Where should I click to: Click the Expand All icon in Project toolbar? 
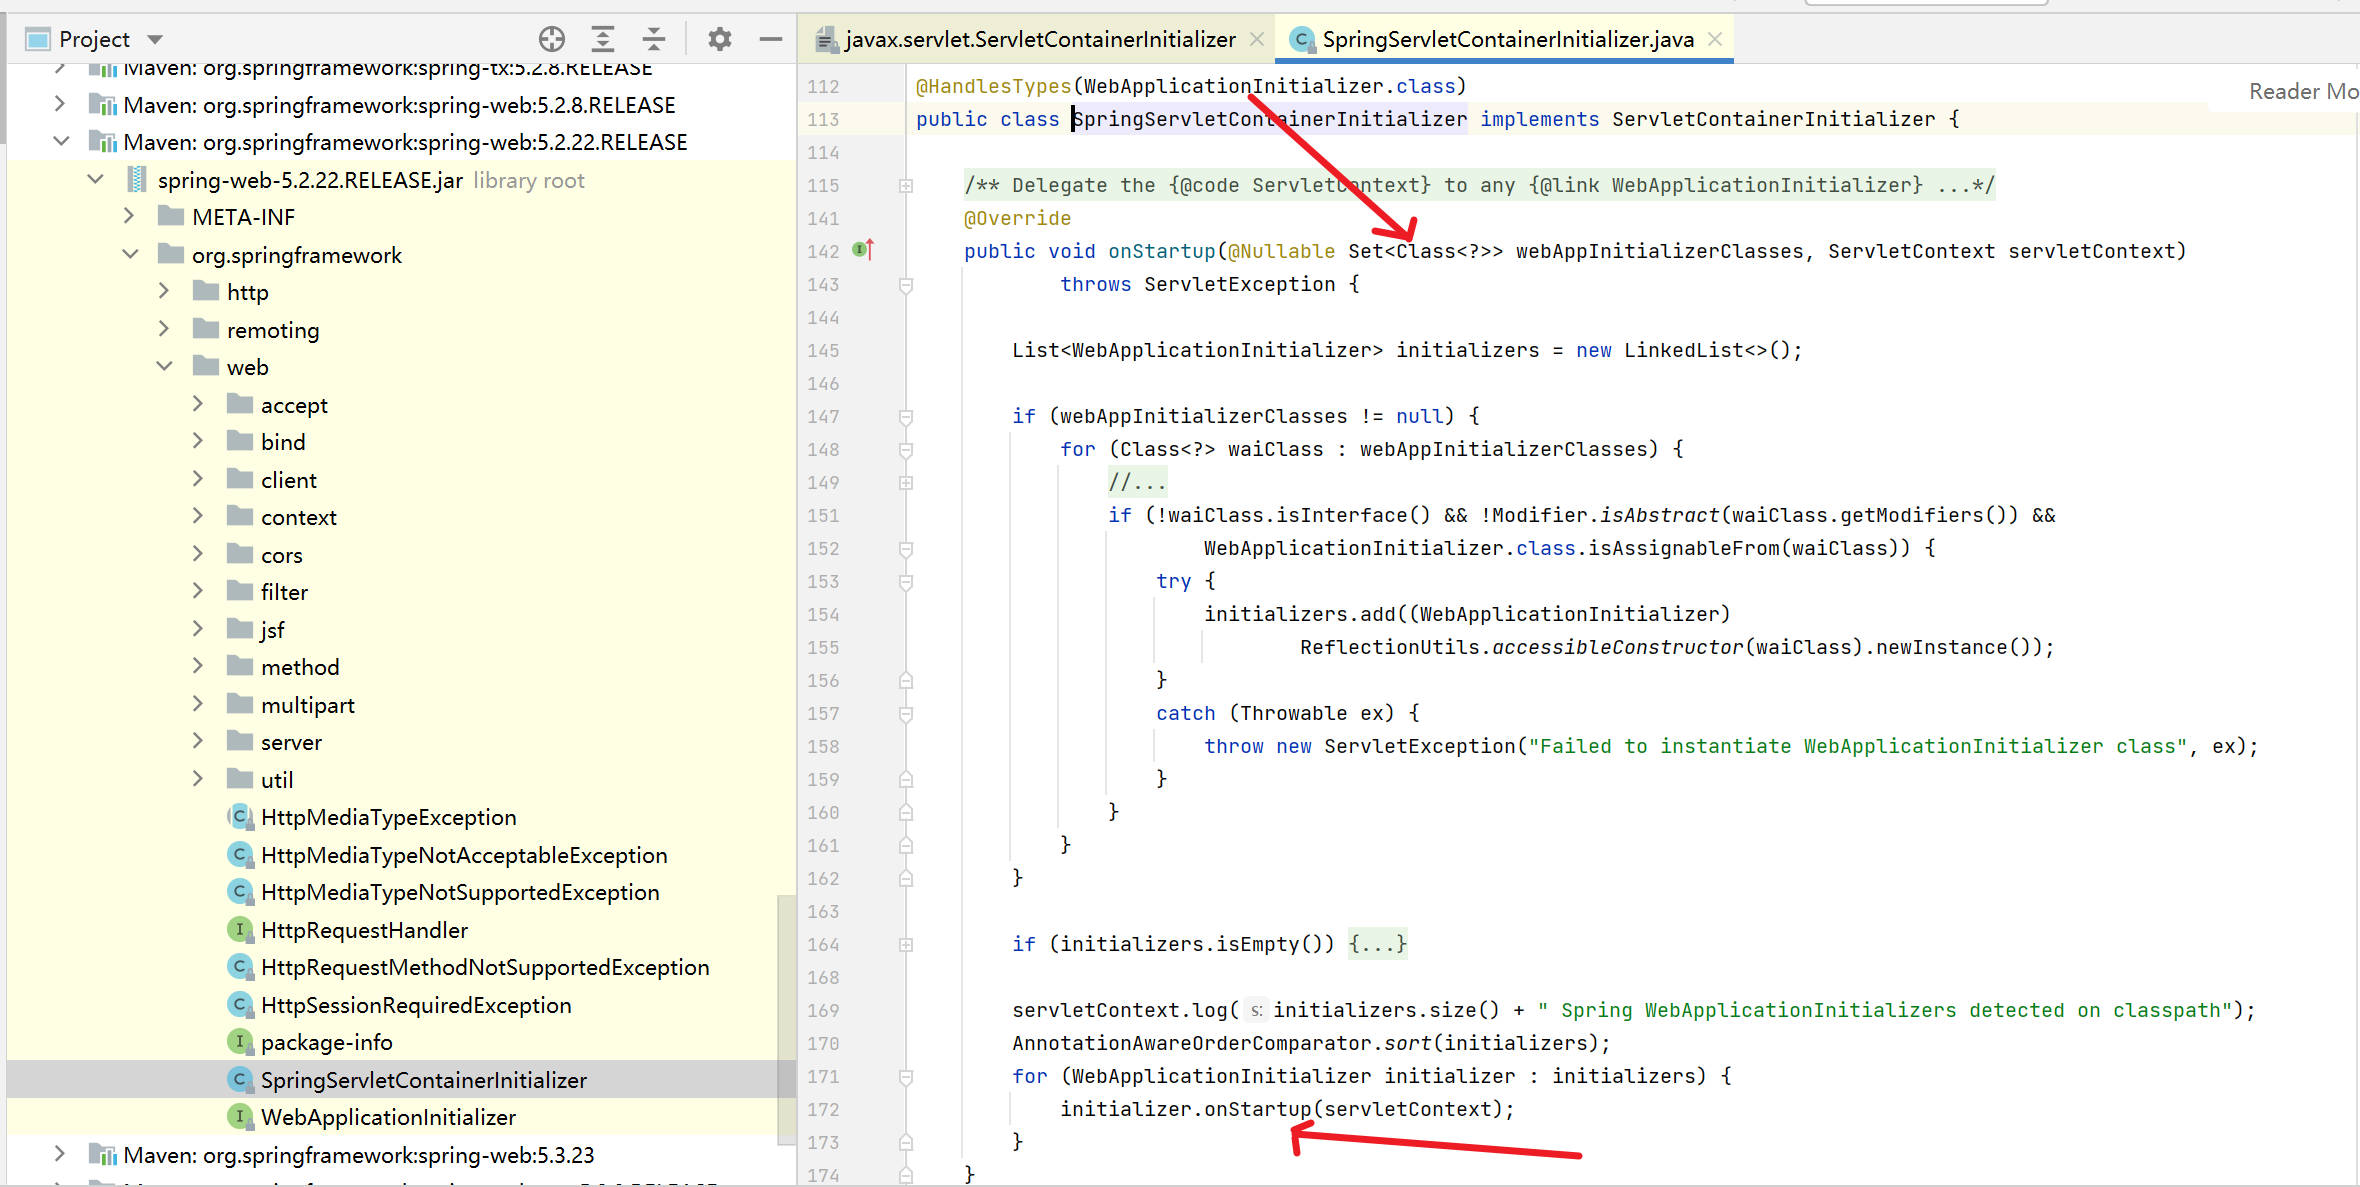(602, 39)
